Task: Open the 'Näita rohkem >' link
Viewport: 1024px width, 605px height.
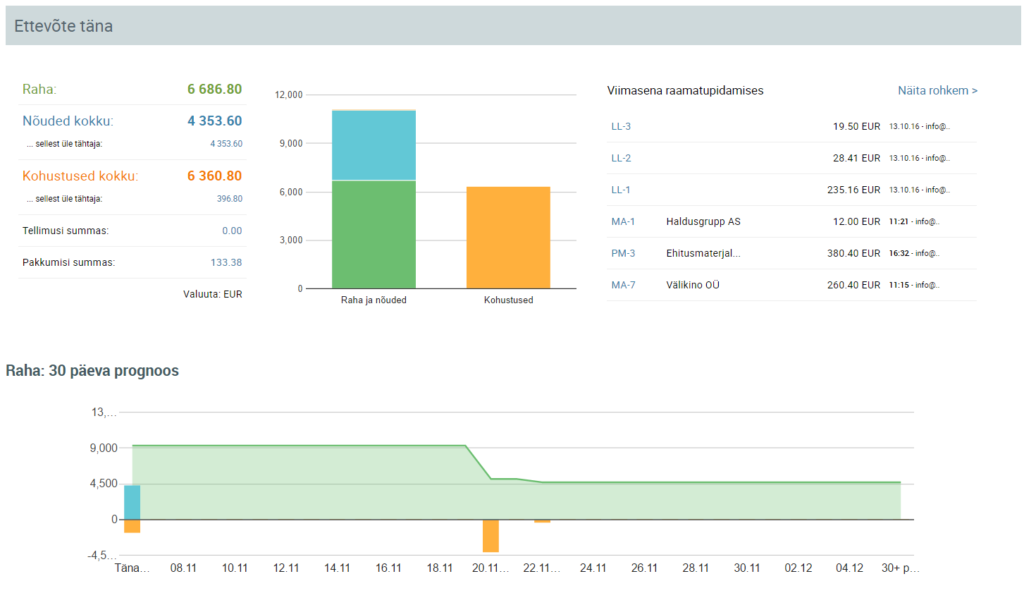Action: (937, 91)
